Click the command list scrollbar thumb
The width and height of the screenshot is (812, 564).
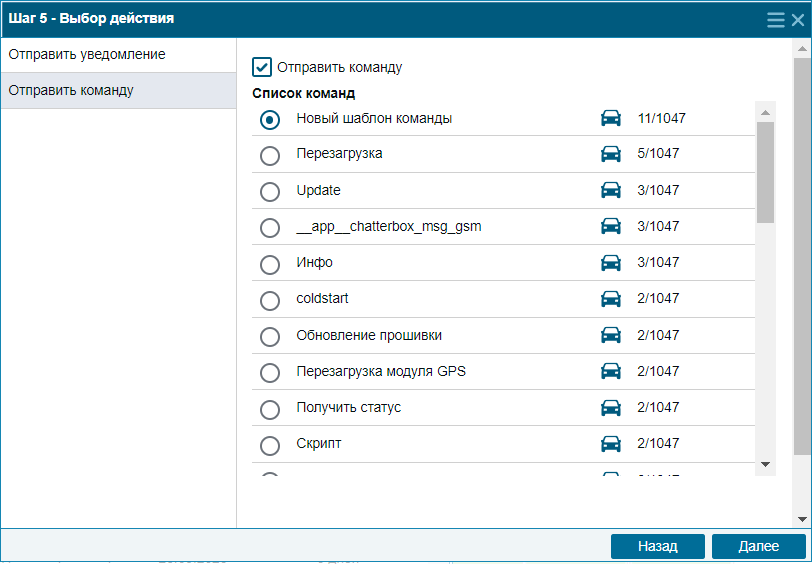point(765,172)
